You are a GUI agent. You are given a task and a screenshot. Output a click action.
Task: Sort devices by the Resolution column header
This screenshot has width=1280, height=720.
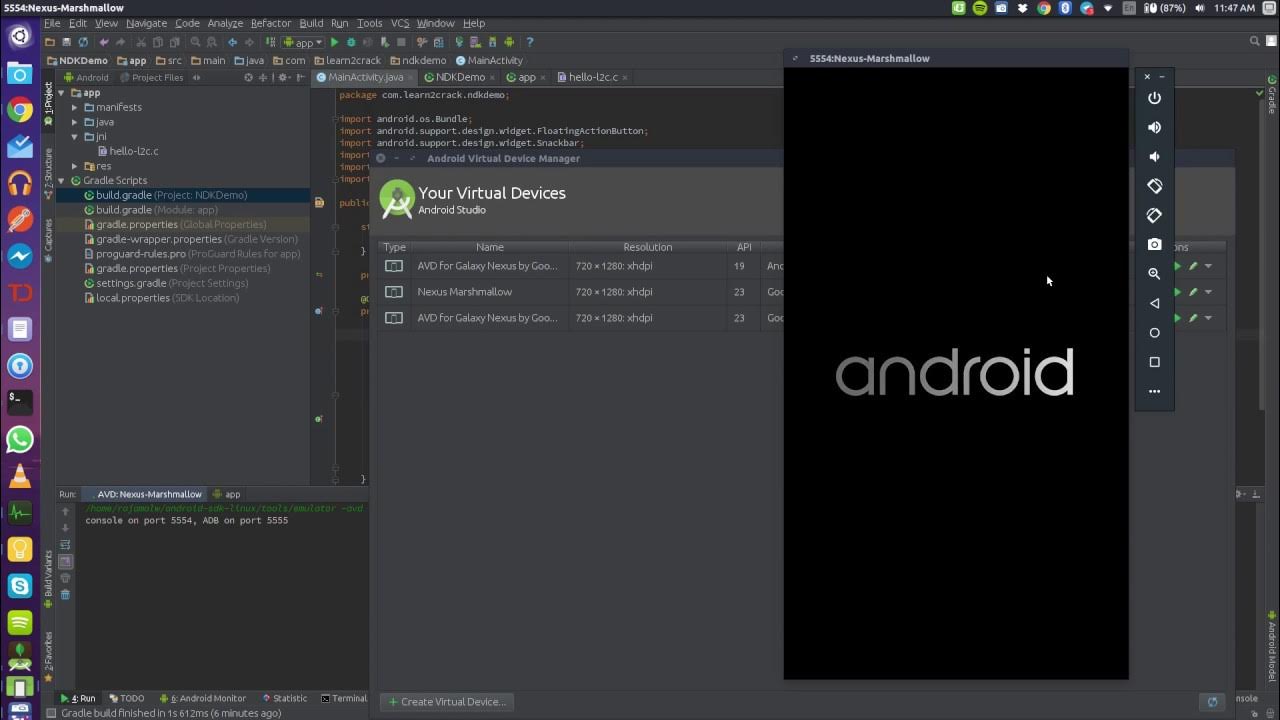pyautogui.click(x=648, y=247)
